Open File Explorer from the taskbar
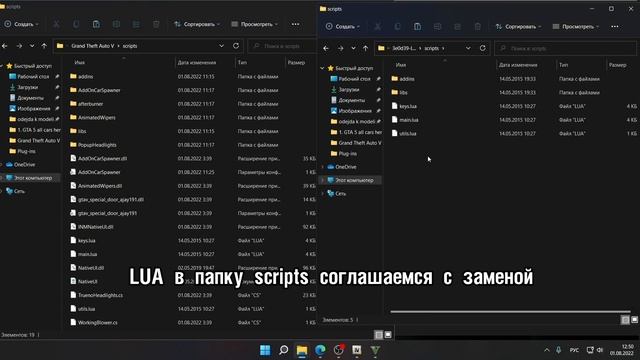This screenshot has width=640, height=360. (x=302, y=350)
